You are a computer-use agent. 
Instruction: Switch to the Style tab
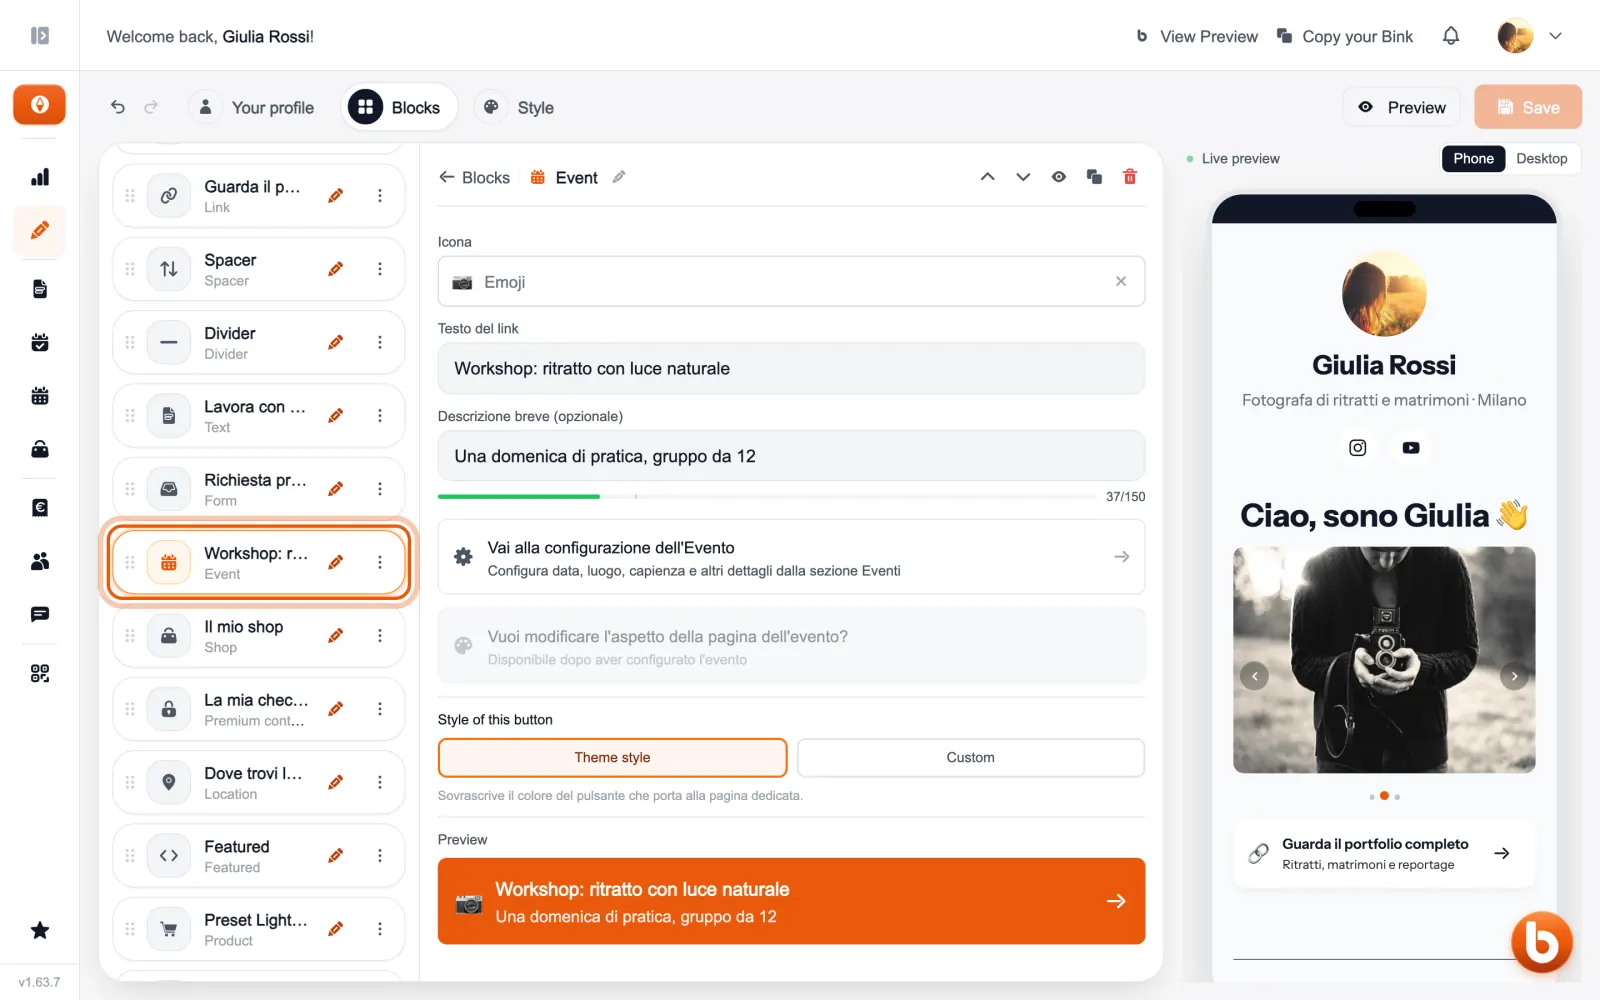click(x=518, y=107)
